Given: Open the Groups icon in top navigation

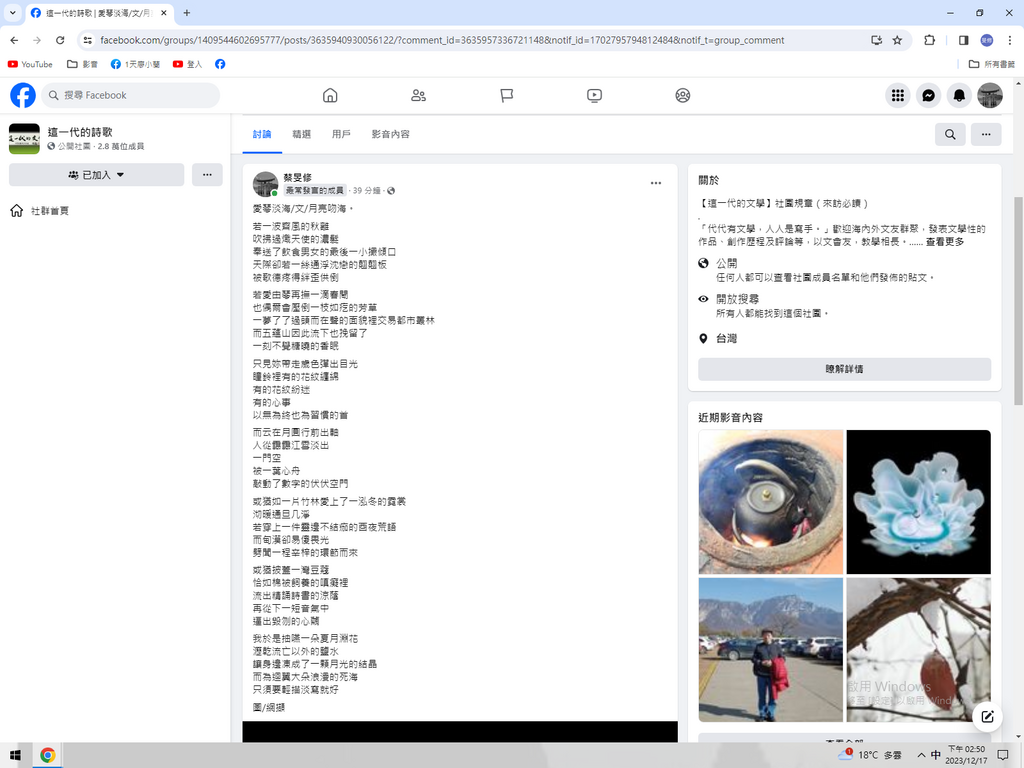Looking at the screenshot, I should point(682,95).
